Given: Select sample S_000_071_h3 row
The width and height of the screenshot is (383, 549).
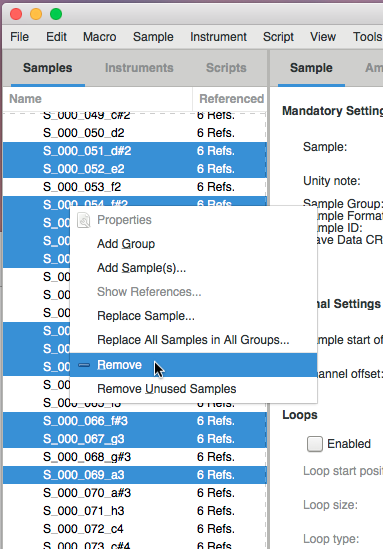Looking at the screenshot, I should pyautogui.click(x=135, y=511).
